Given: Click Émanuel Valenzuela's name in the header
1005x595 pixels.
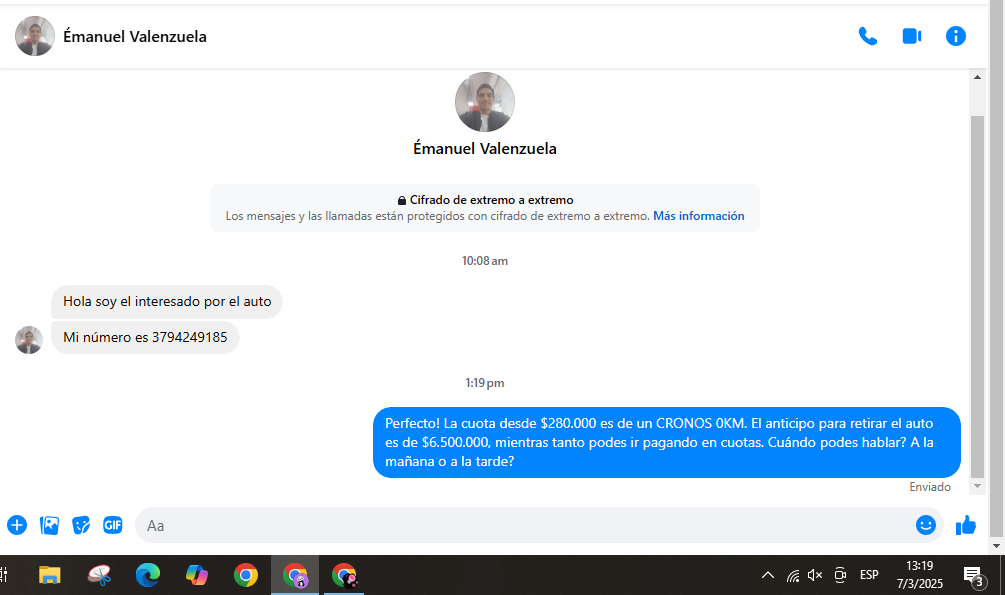Looking at the screenshot, I should 135,37.
